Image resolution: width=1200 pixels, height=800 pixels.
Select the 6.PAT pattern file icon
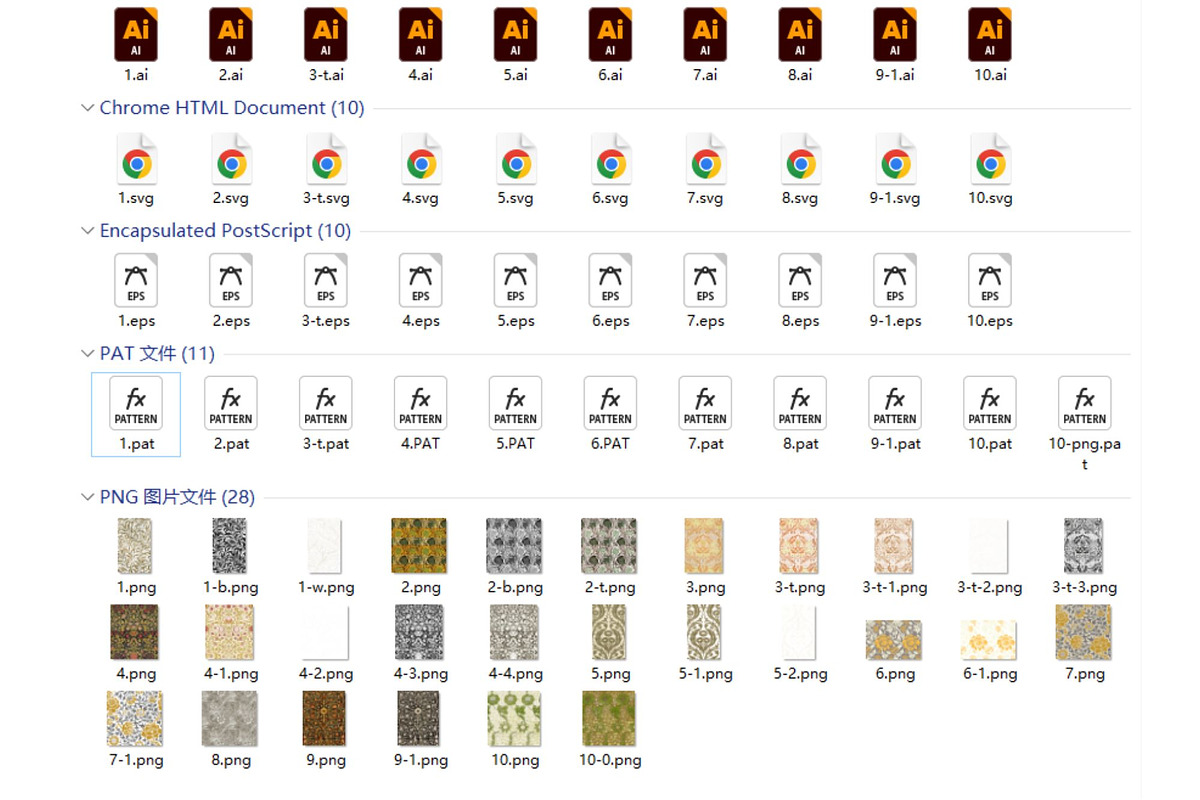tap(610, 403)
